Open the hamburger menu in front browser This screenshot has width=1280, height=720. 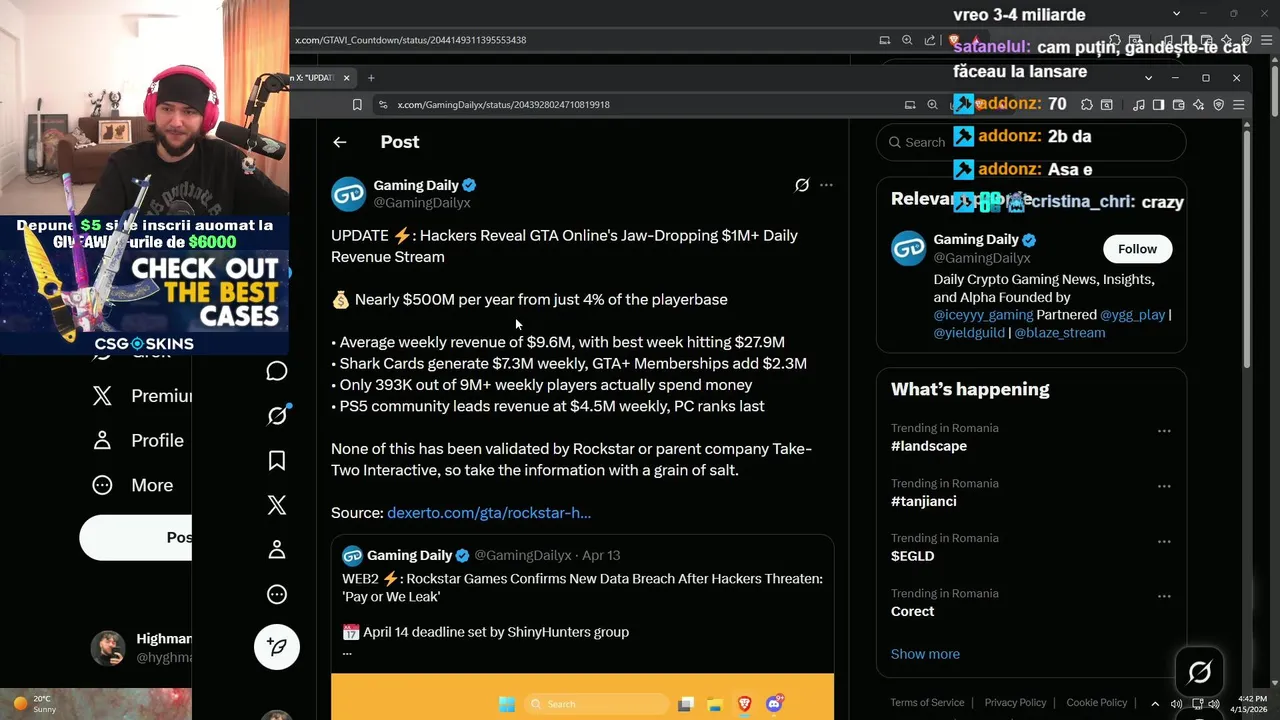pyautogui.click(x=1238, y=104)
